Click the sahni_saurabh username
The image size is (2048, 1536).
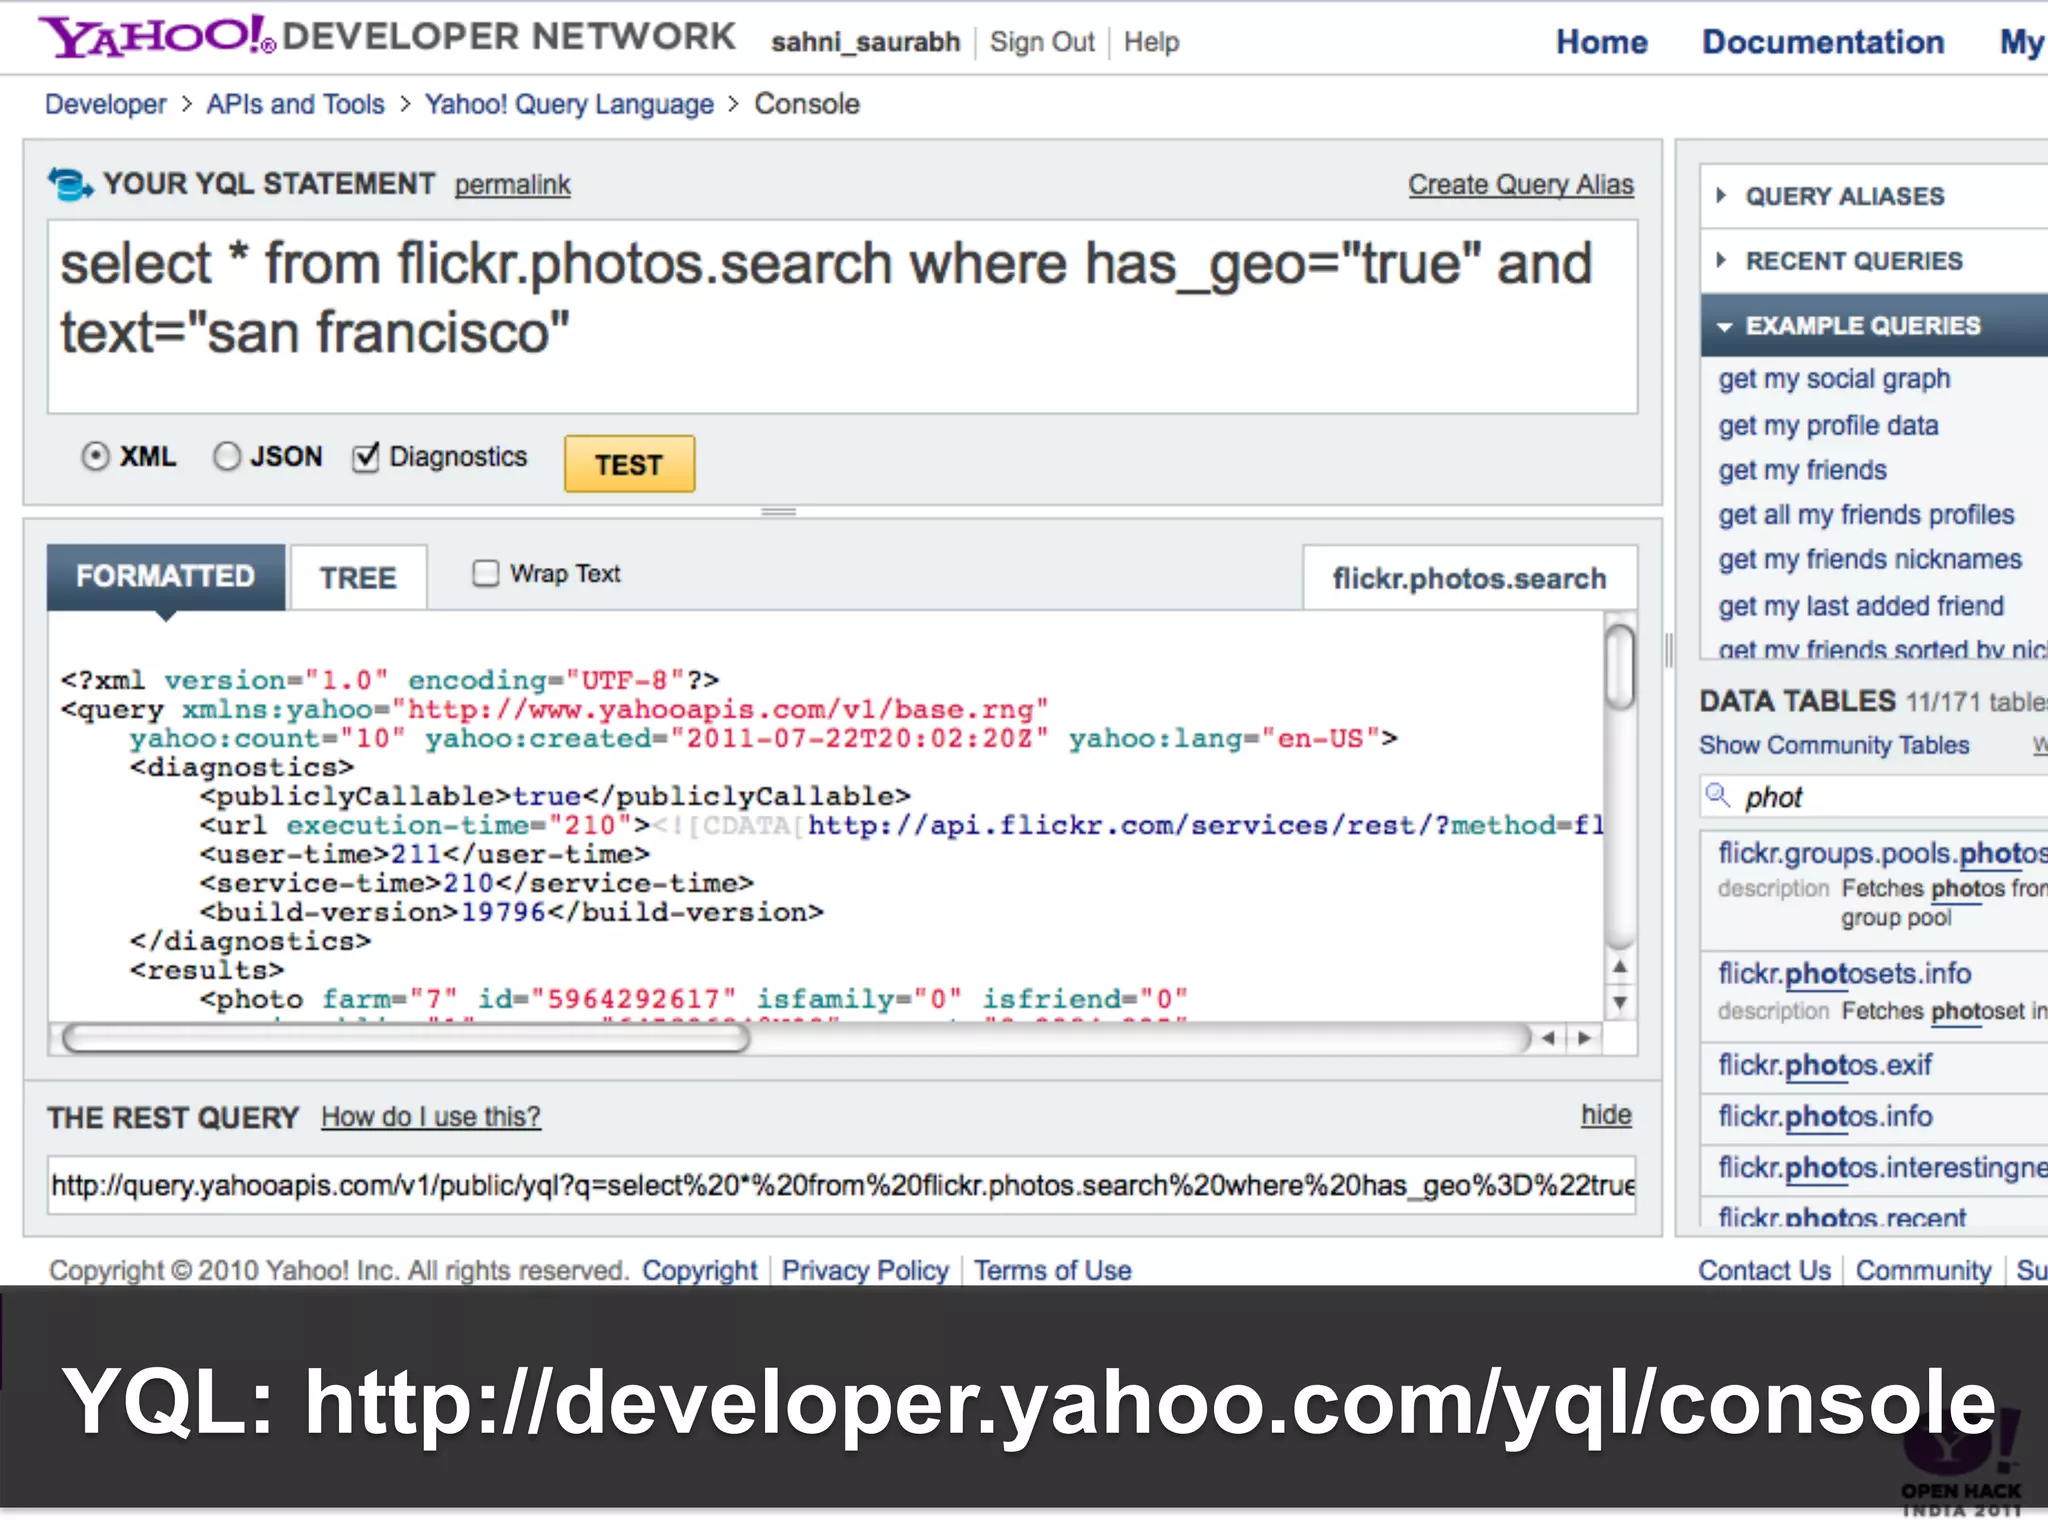866,42
